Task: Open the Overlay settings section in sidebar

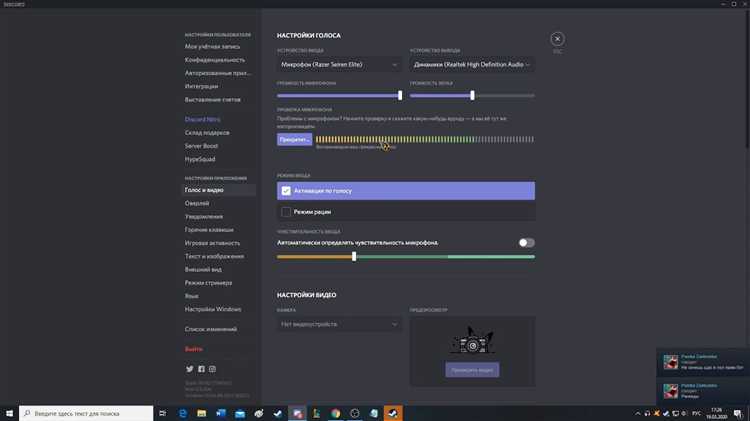Action: [x=197, y=203]
